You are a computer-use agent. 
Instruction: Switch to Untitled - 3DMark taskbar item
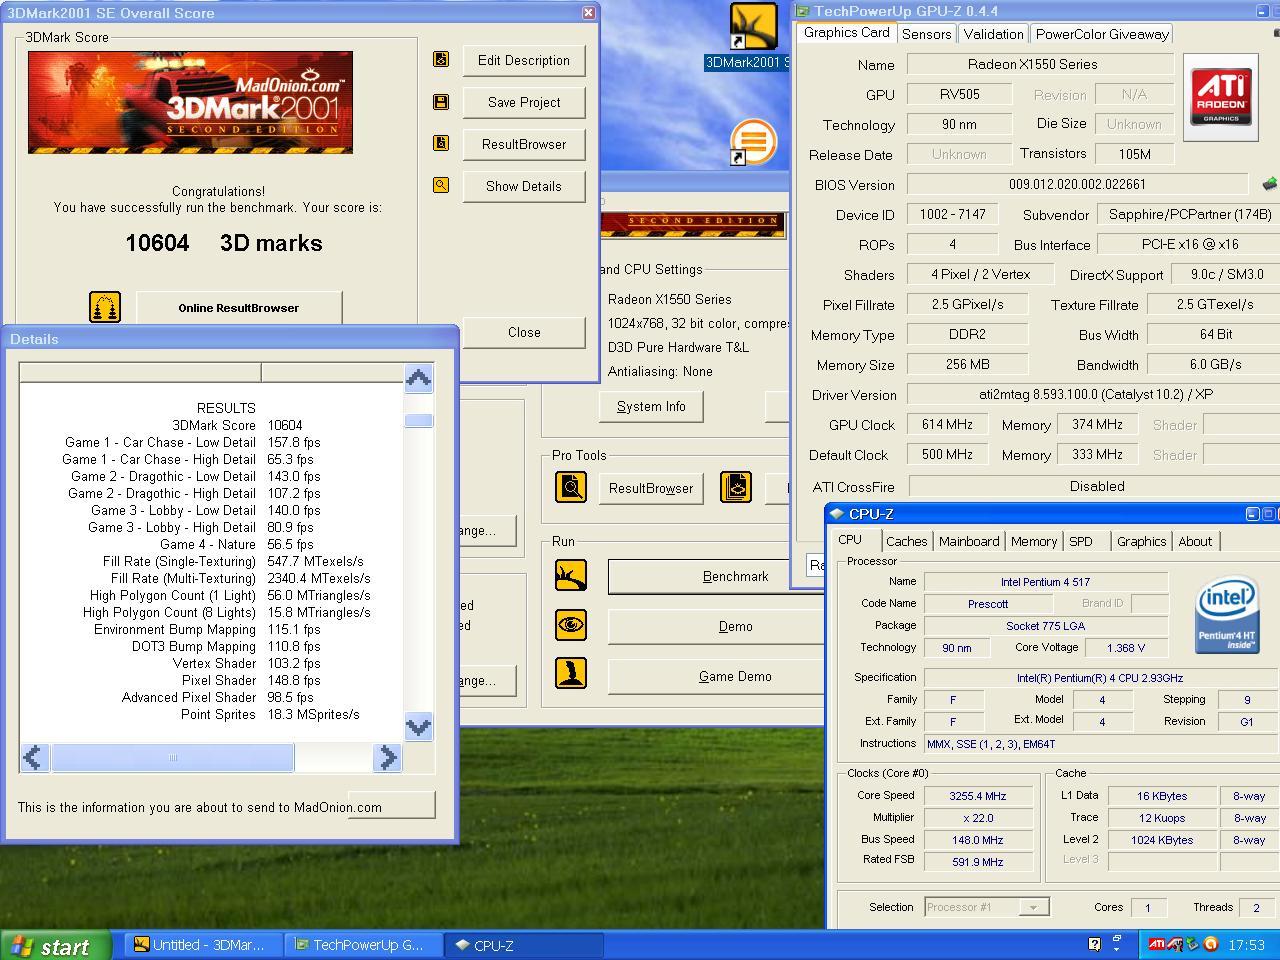tap(205, 945)
